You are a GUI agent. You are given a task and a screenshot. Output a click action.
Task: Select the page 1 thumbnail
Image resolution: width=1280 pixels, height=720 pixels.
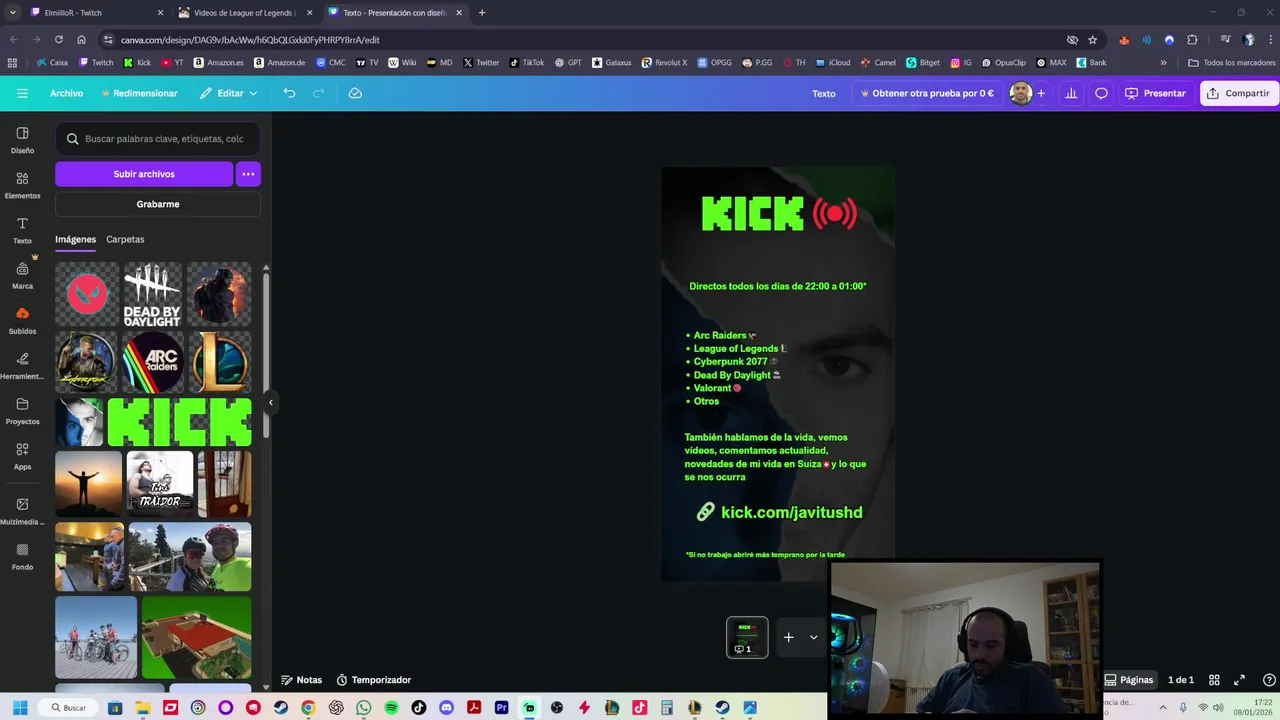coord(747,637)
